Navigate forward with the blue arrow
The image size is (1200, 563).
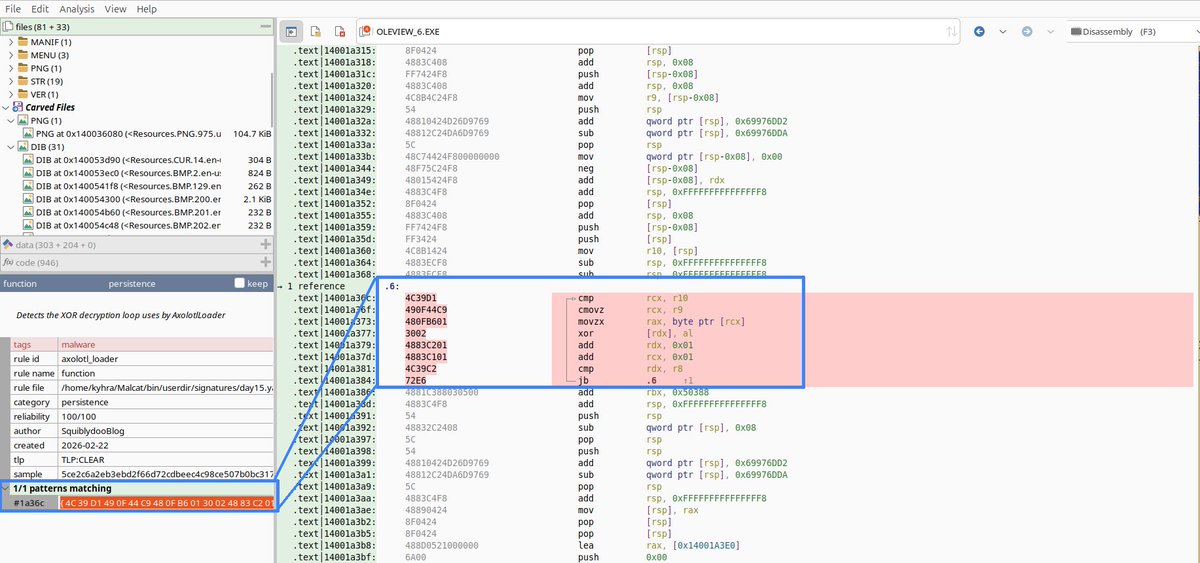point(1027,31)
